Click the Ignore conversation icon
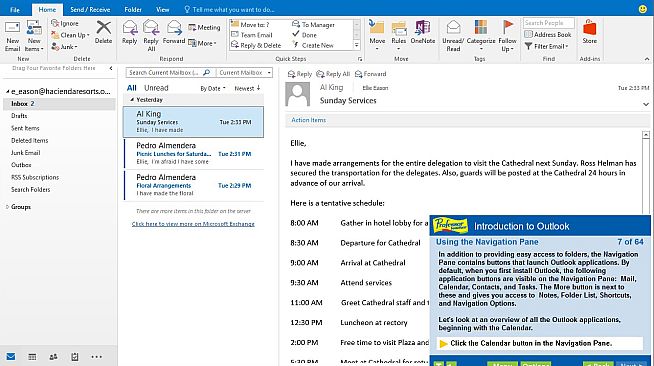This screenshot has height=366, width=654. pos(65,23)
